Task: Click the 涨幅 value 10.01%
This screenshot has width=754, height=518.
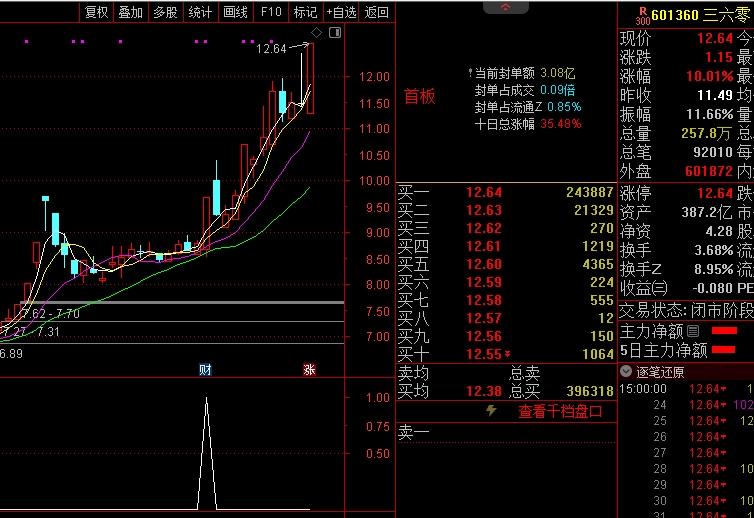Action: [709, 76]
